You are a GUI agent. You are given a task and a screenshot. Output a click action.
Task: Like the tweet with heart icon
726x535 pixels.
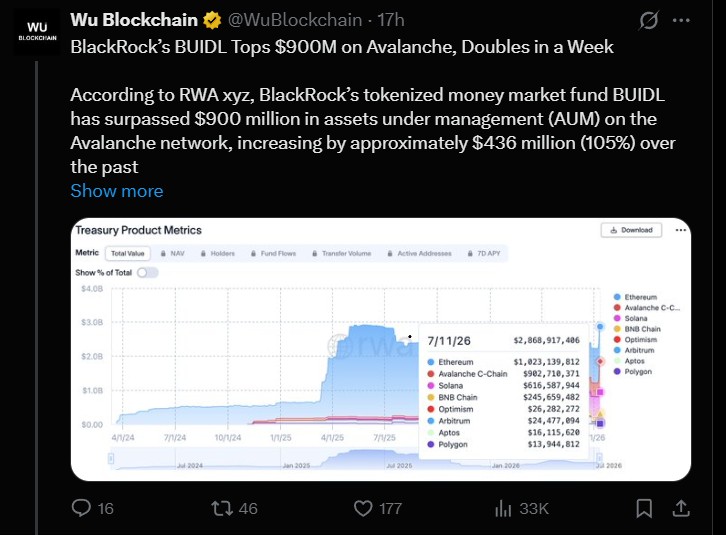[363, 508]
